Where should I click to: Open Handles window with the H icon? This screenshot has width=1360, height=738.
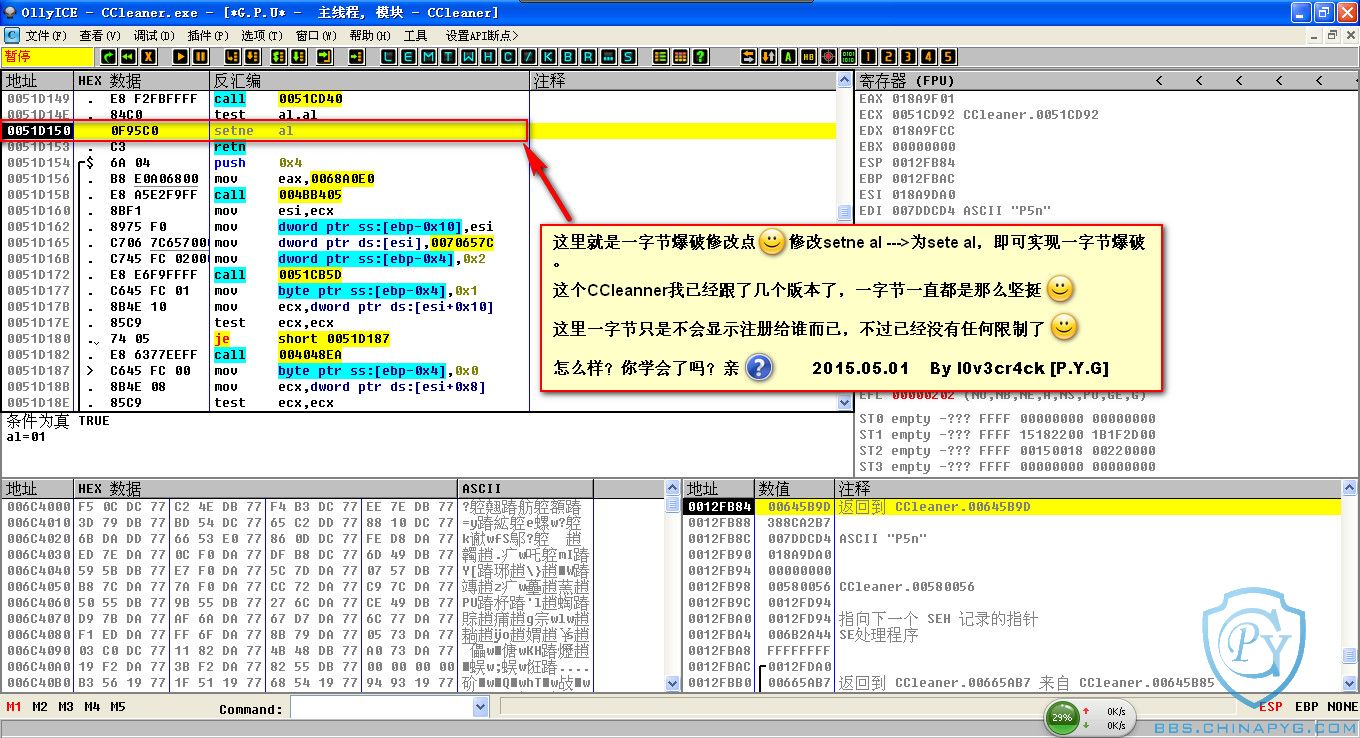point(488,57)
